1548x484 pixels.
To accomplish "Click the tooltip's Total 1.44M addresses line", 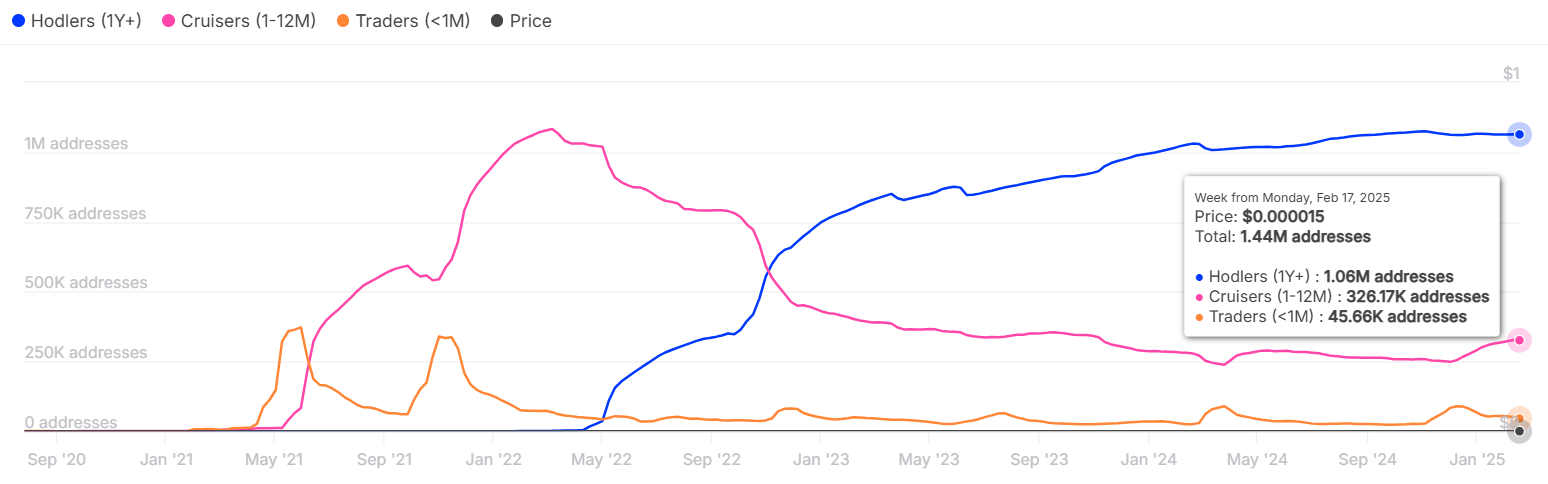I will coord(1282,237).
